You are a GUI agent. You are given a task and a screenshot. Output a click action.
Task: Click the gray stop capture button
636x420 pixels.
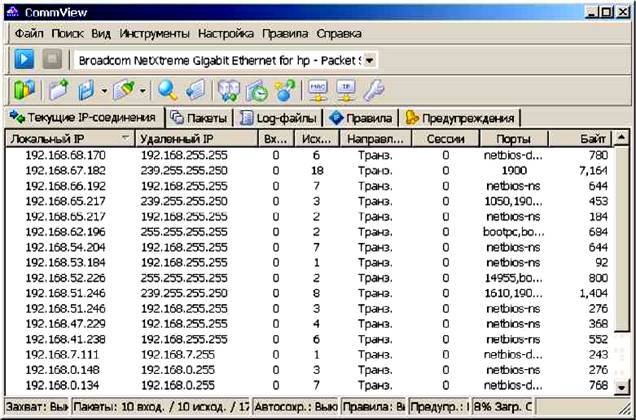click(x=52, y=60)
